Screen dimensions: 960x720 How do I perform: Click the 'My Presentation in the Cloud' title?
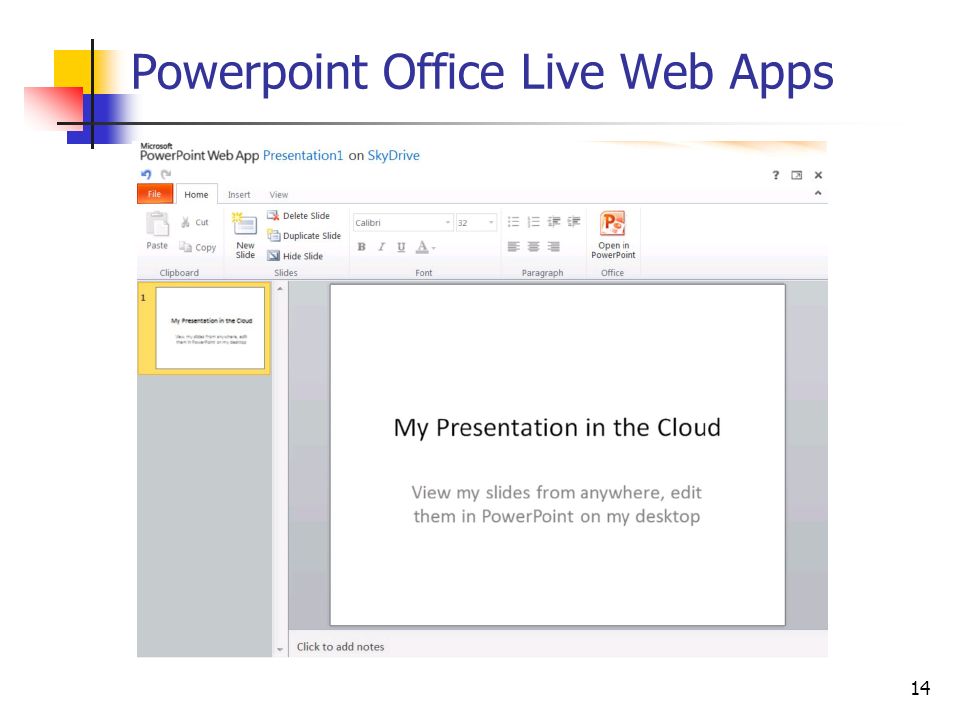[x=557, y=428]
